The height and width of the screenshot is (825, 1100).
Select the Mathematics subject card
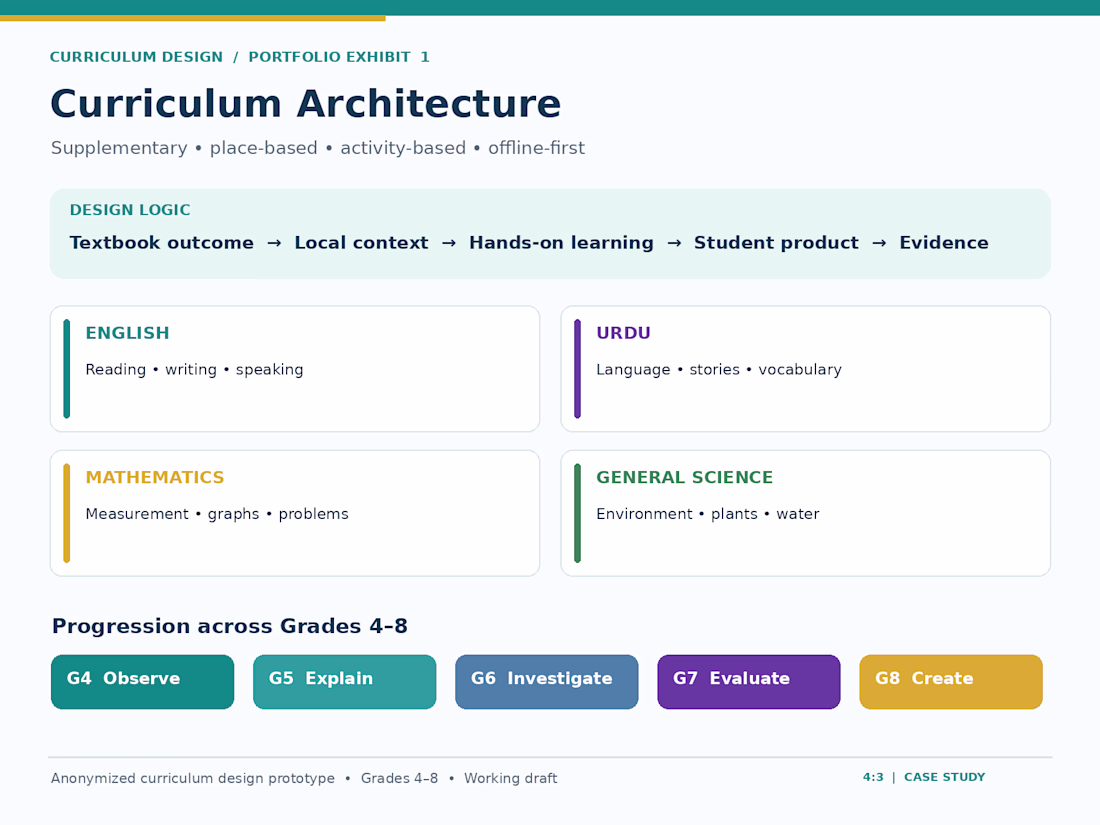pos(295,514)
